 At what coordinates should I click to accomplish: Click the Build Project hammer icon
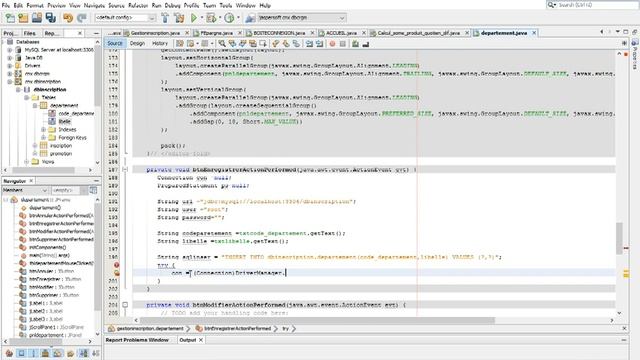pos(165,18)
